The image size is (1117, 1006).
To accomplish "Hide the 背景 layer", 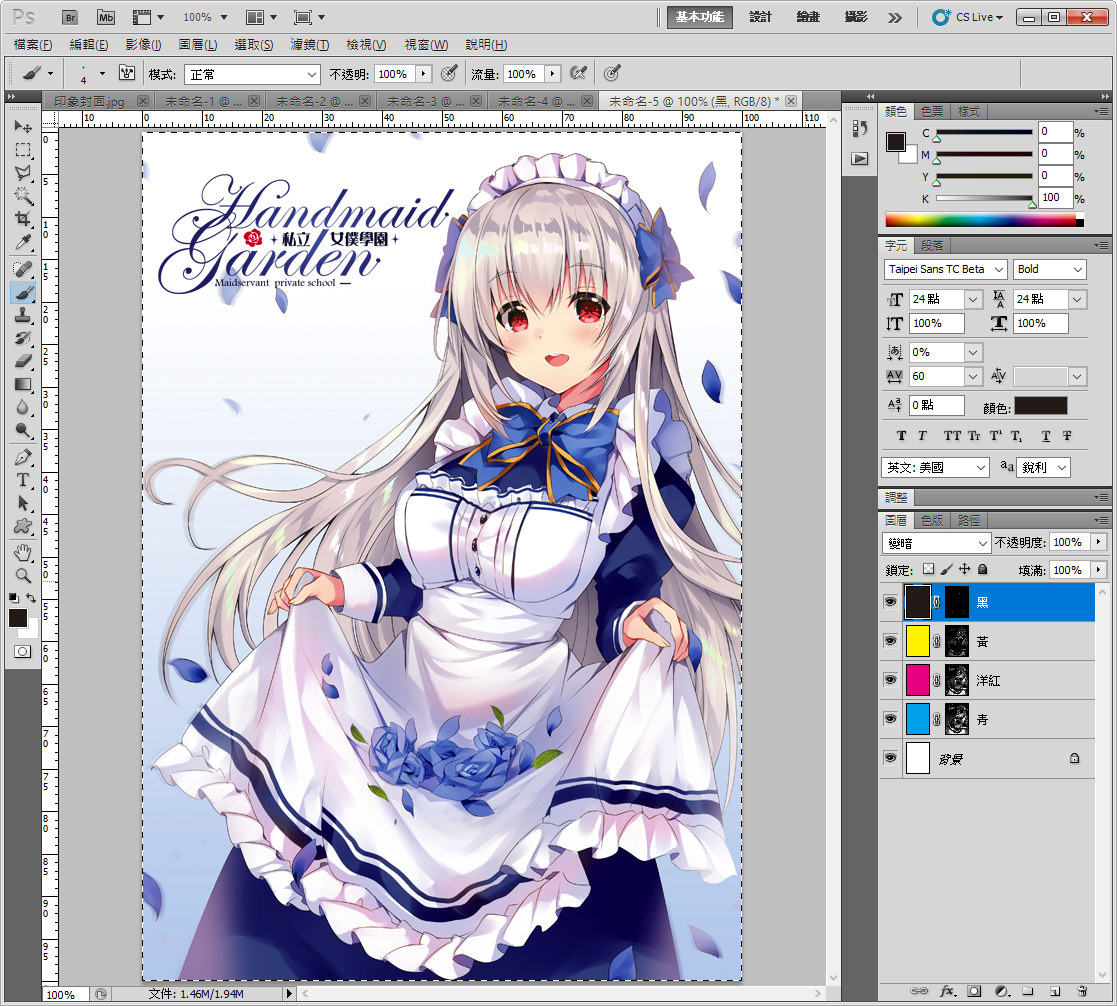I will (890, 757).
